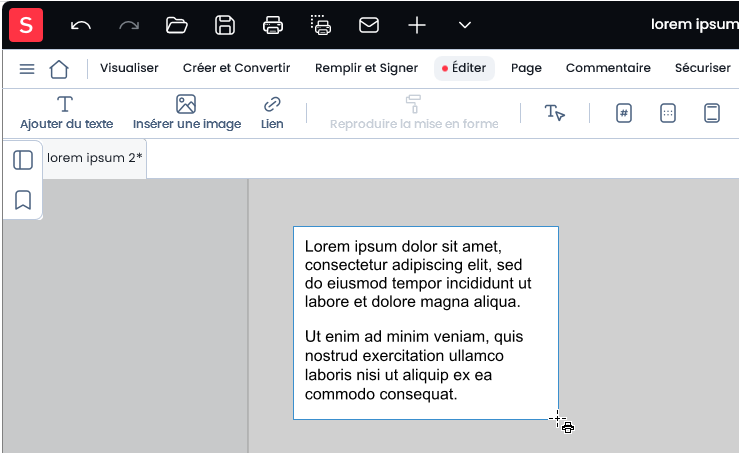Save the document with the floppy icon

(225, 25)
